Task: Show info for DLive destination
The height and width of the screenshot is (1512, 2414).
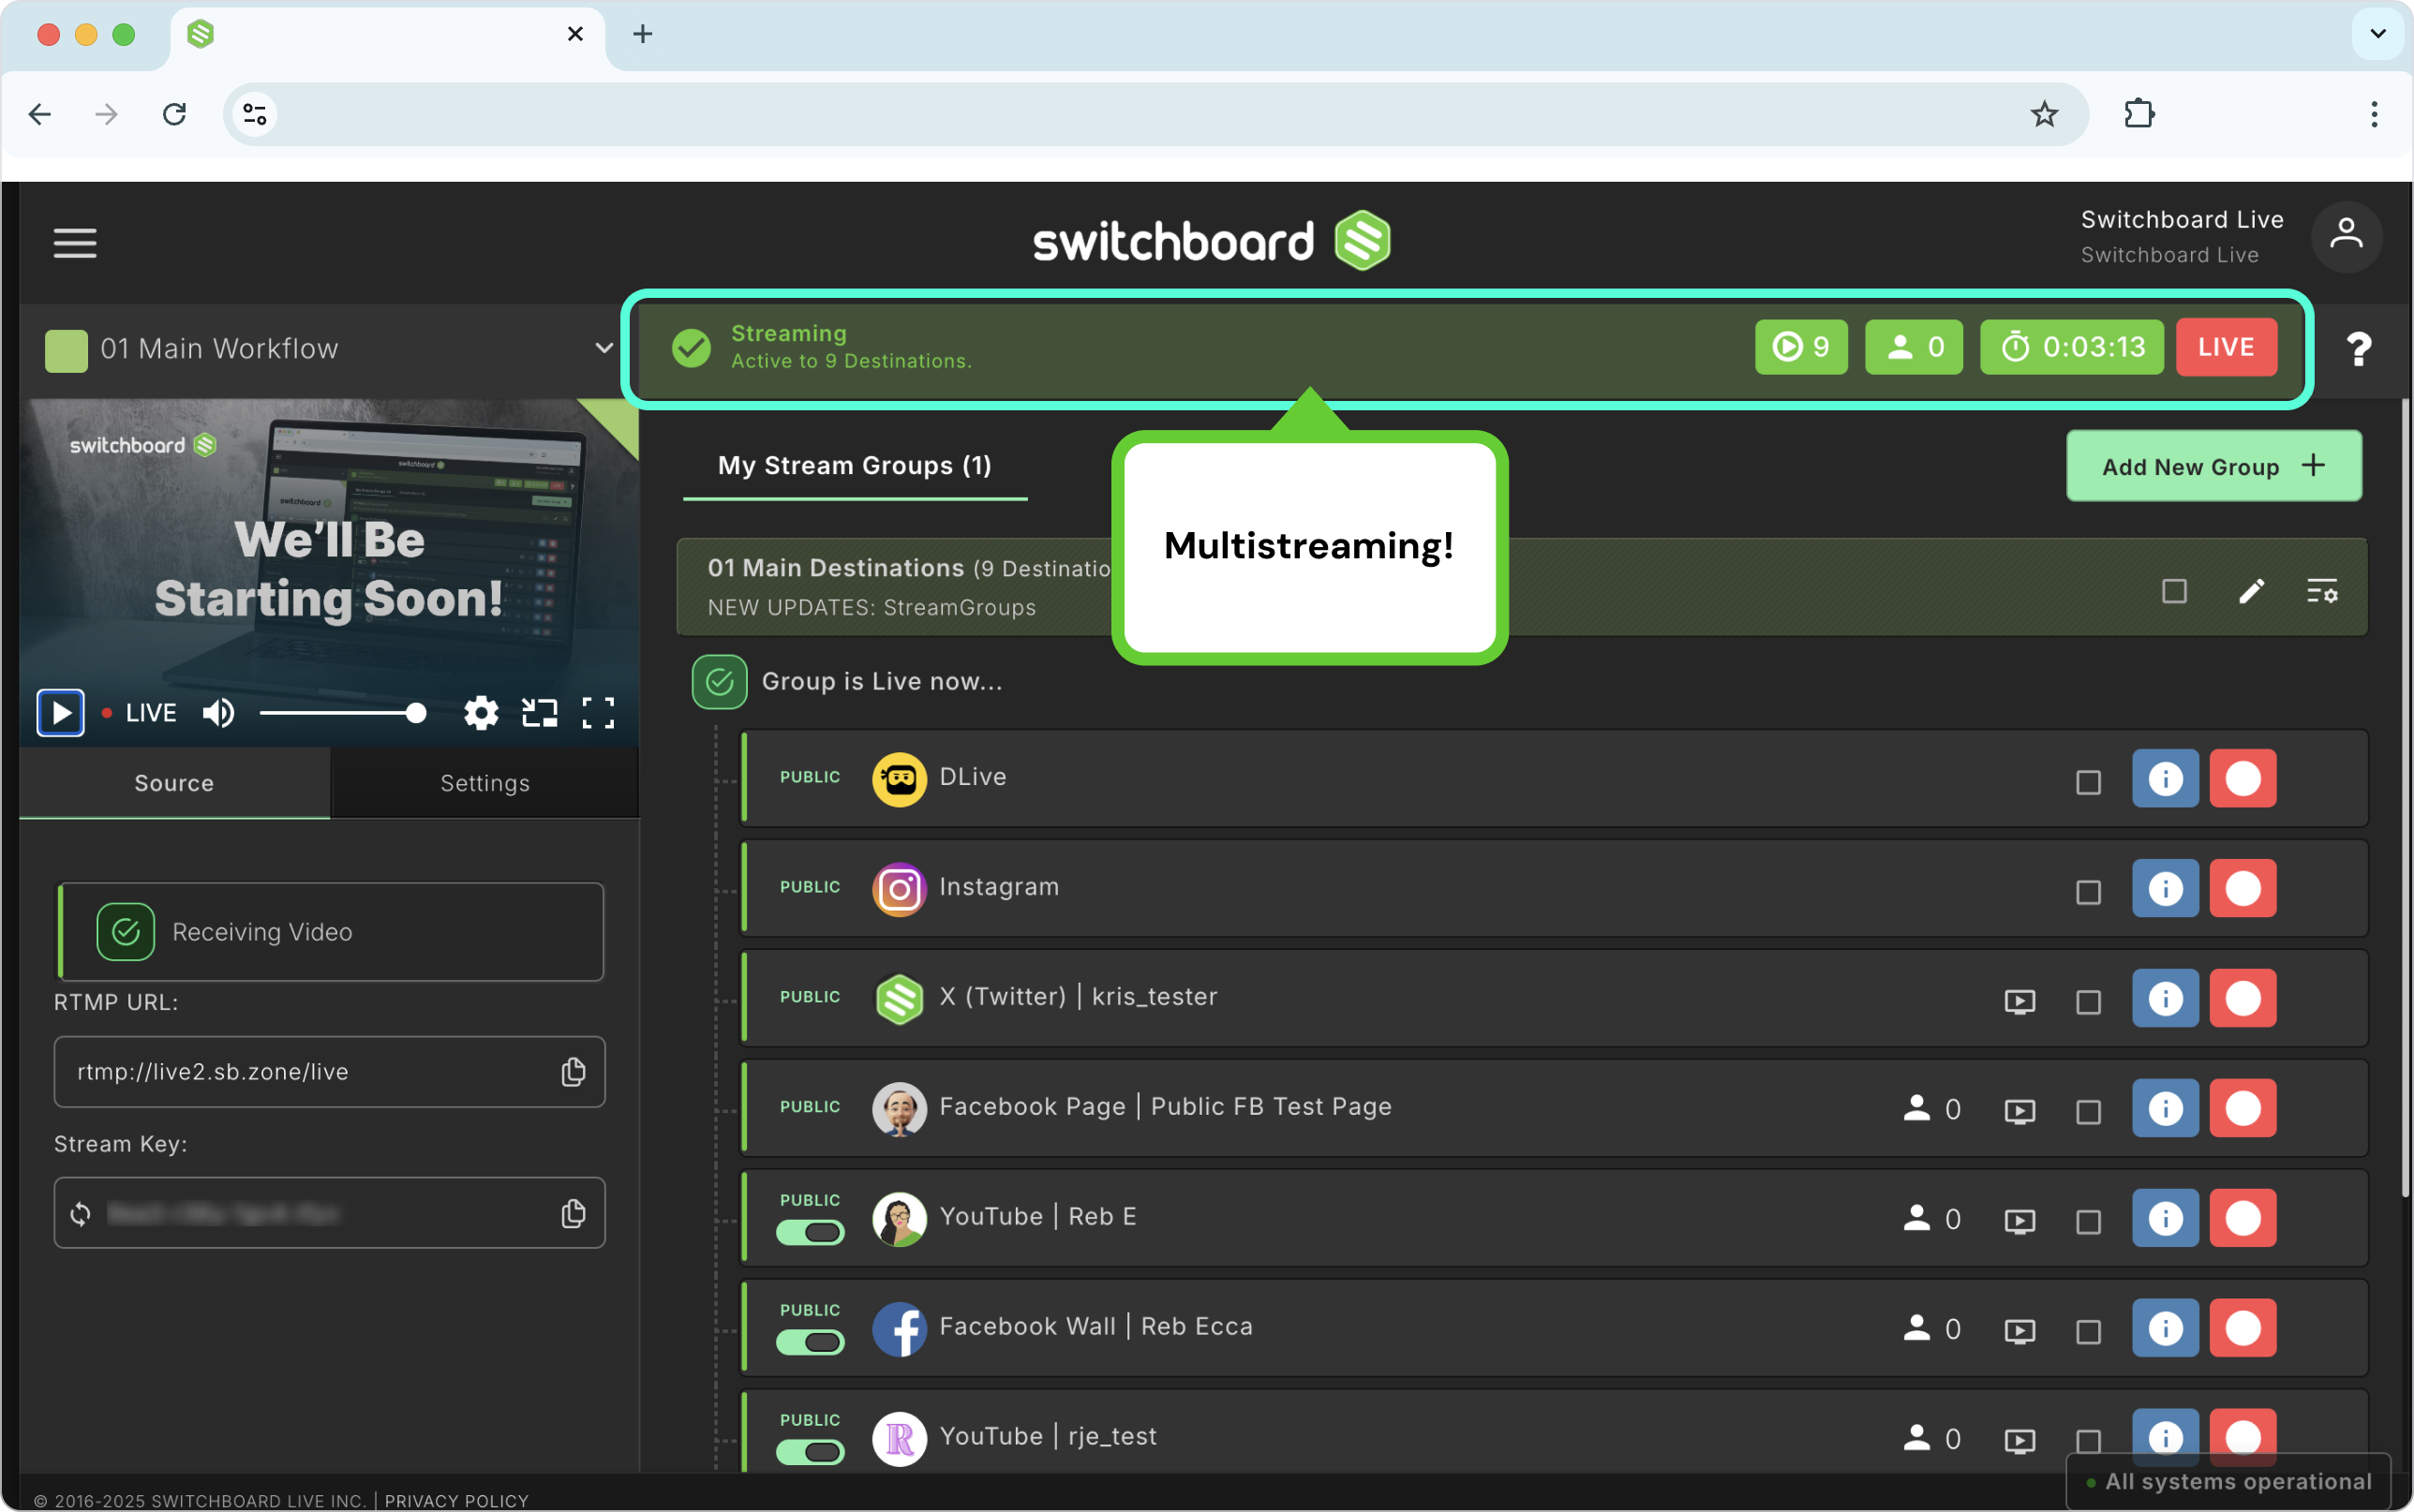Action: click(2165, 778)
